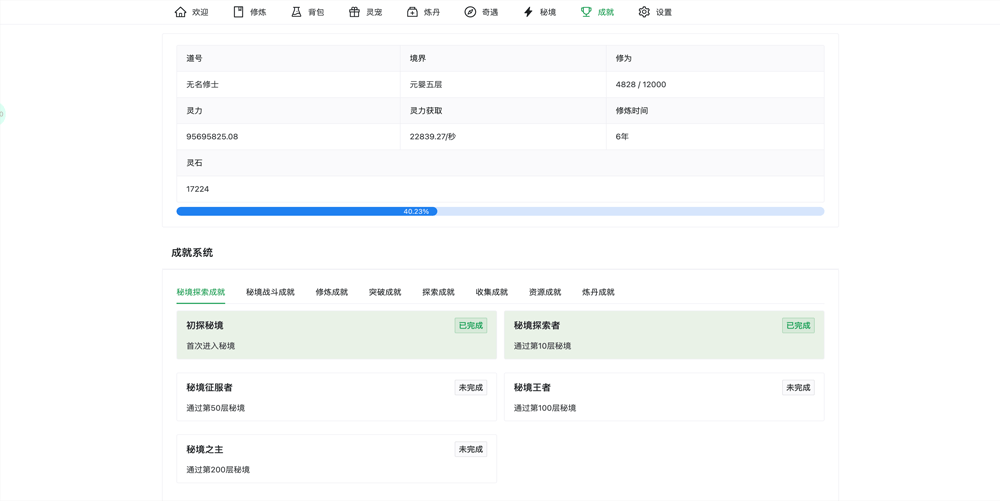Open 设置 using the gear icon
Viewport: 1000px width, 501px height.
644,12
